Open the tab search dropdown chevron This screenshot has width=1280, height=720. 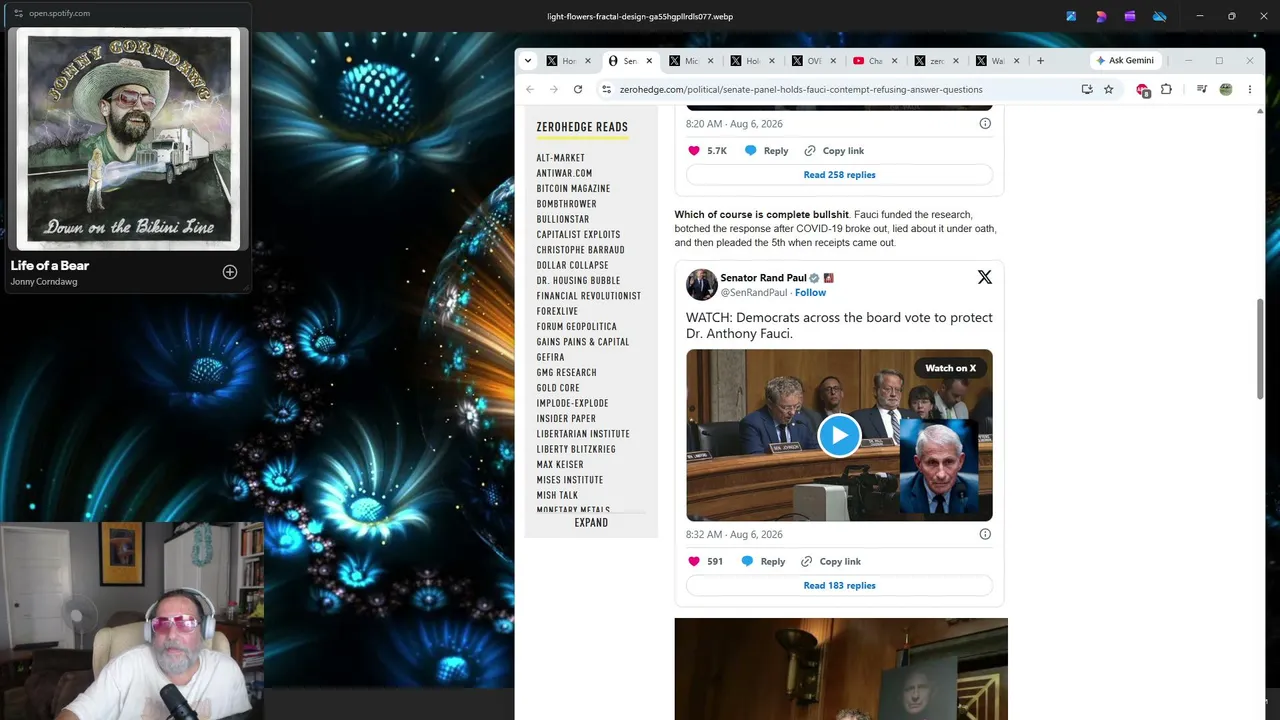[x=528, y=61]
